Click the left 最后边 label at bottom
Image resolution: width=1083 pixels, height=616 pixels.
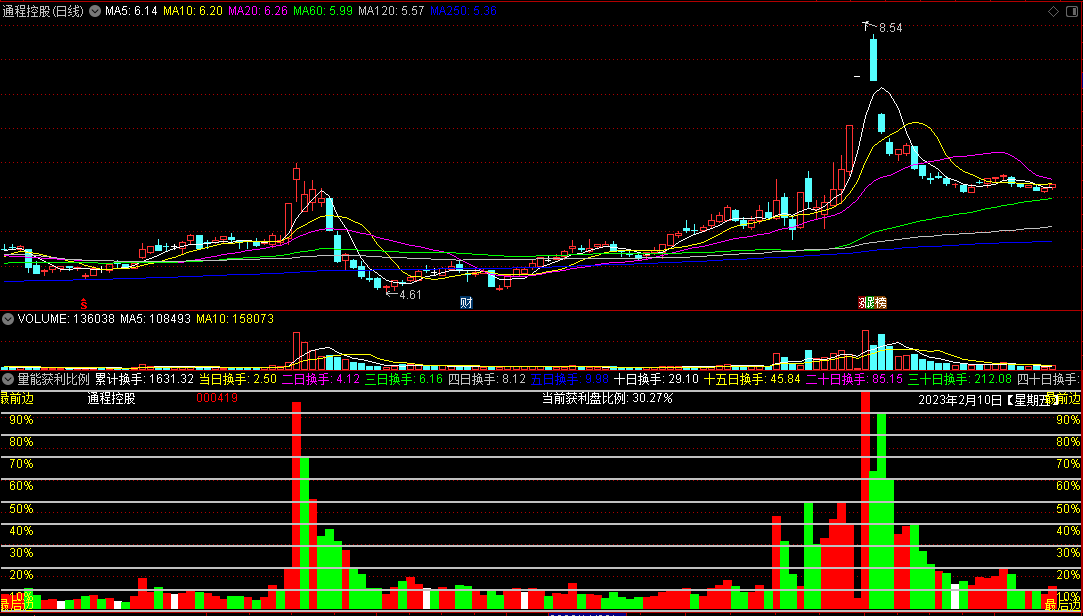coord(17,606)
